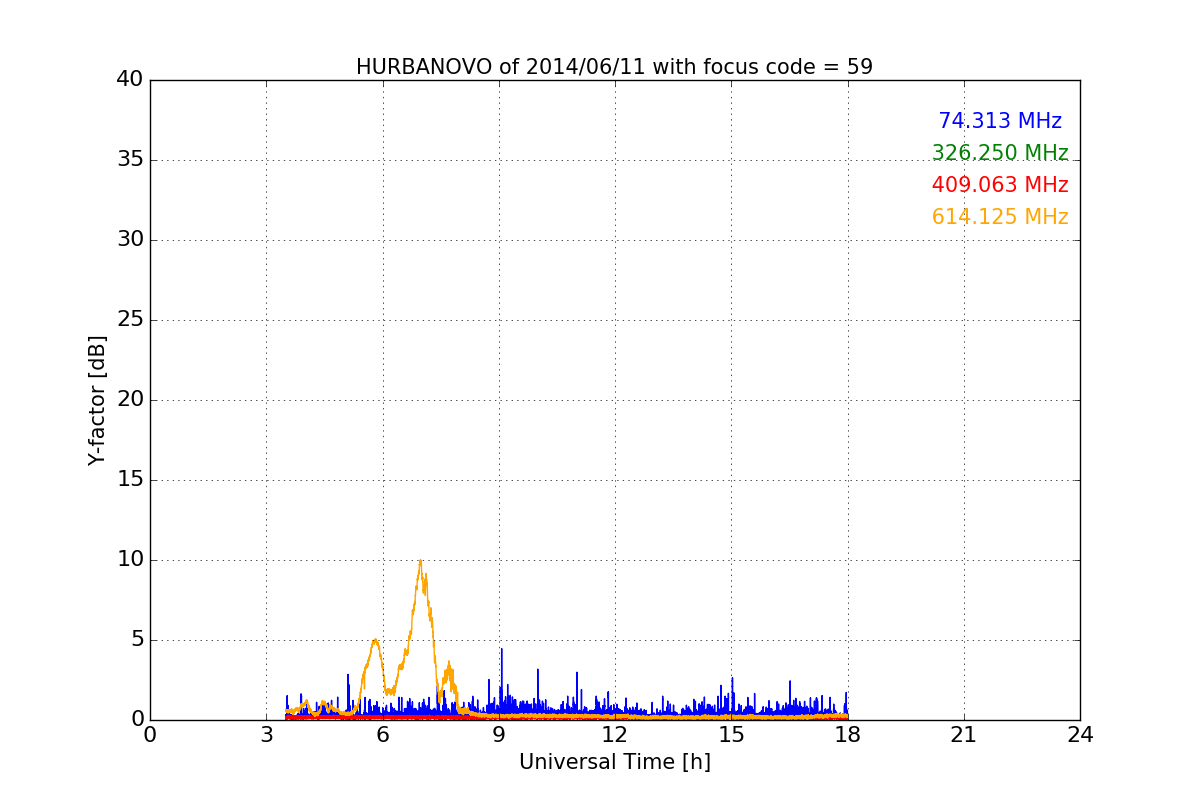Viewport: 1200px width, 800px height.
Task: Select the 614.125 MHz legend label
Action: (1000, 217)
